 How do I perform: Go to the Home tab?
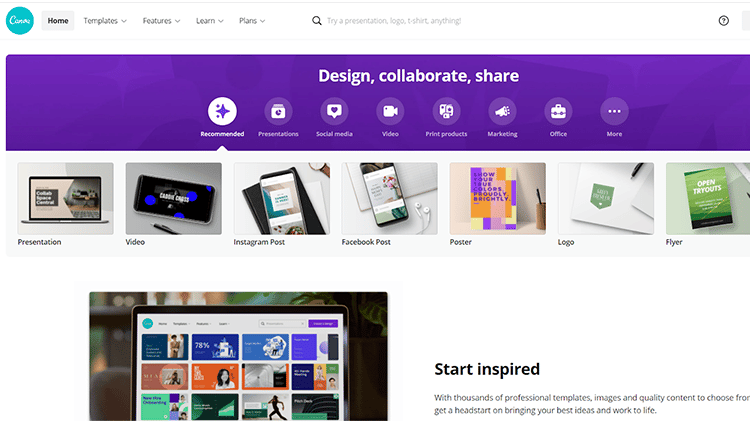tap(58, 21)
